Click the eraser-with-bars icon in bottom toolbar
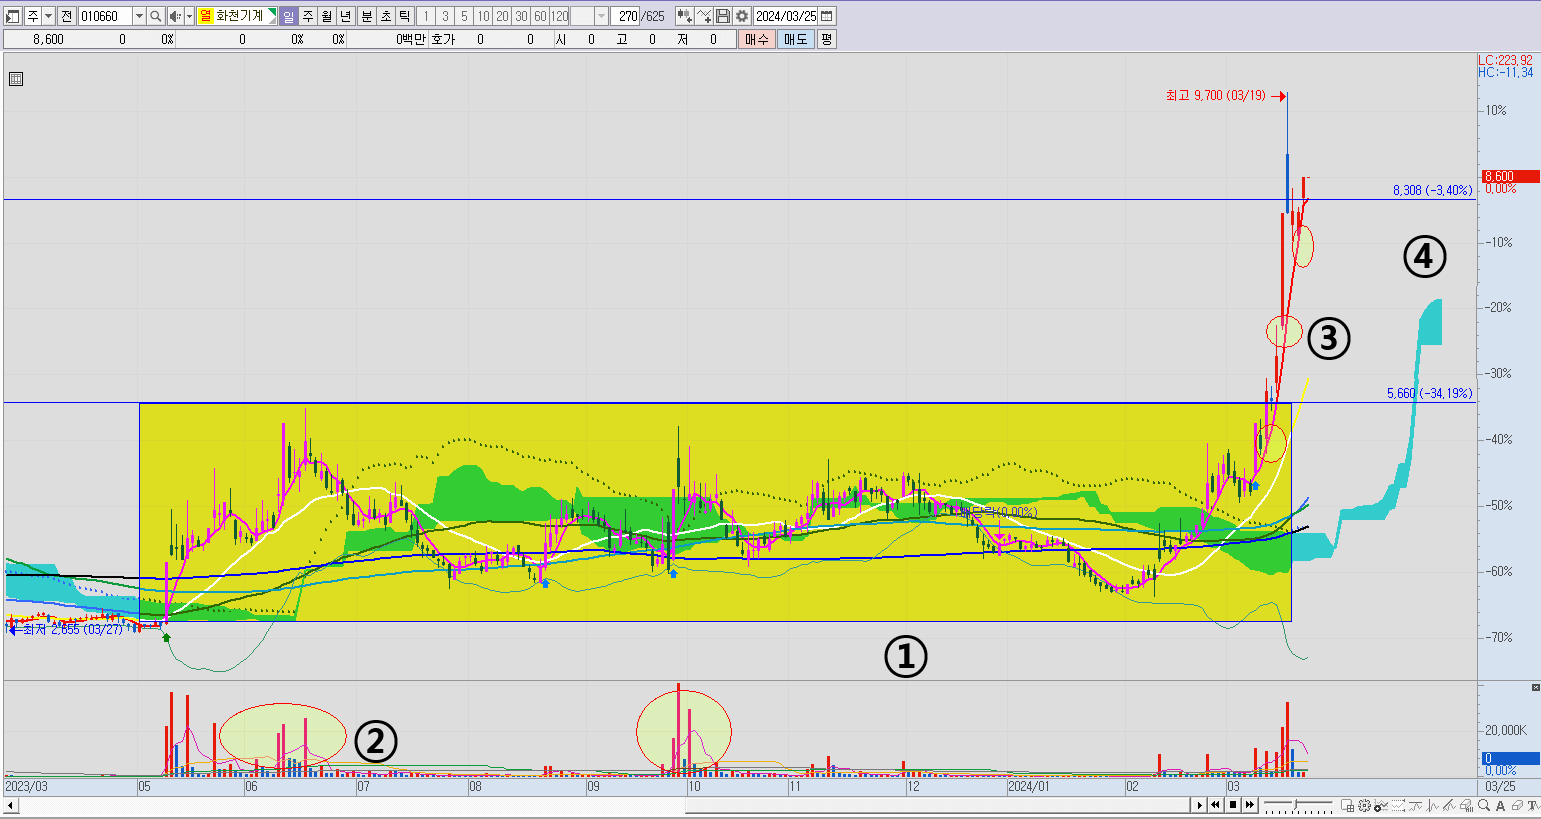 click(x=1466, y=805)
